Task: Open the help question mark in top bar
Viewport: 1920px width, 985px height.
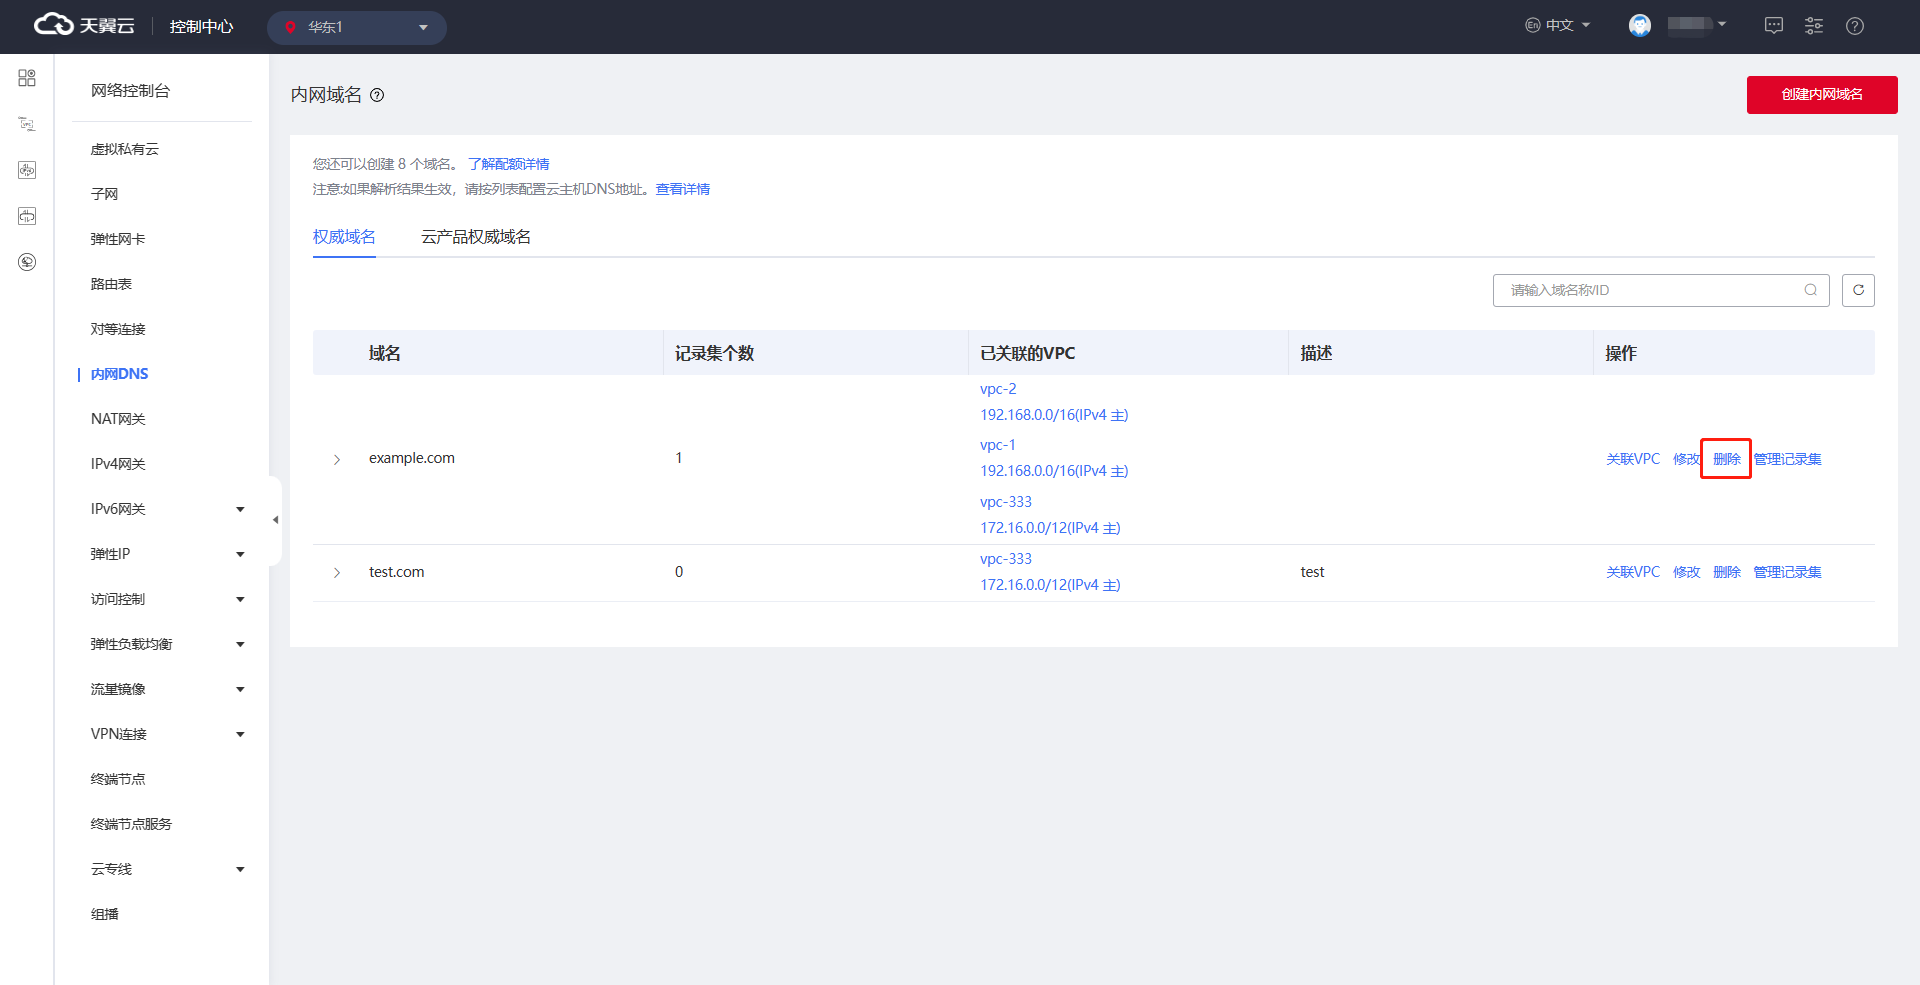Action: coord(1855,27)
